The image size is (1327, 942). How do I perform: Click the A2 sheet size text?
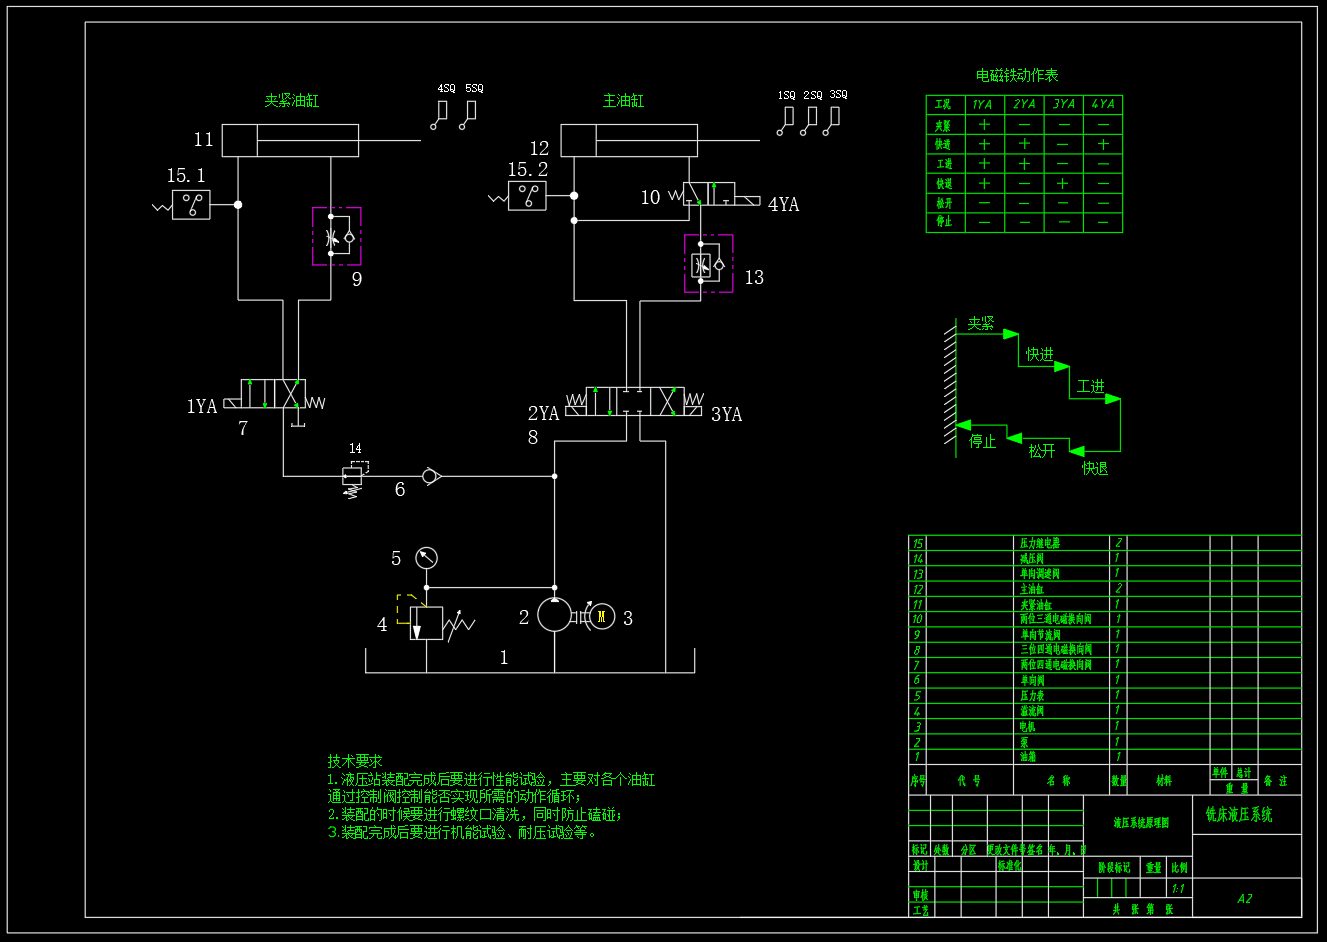[x=1244, y=898]
